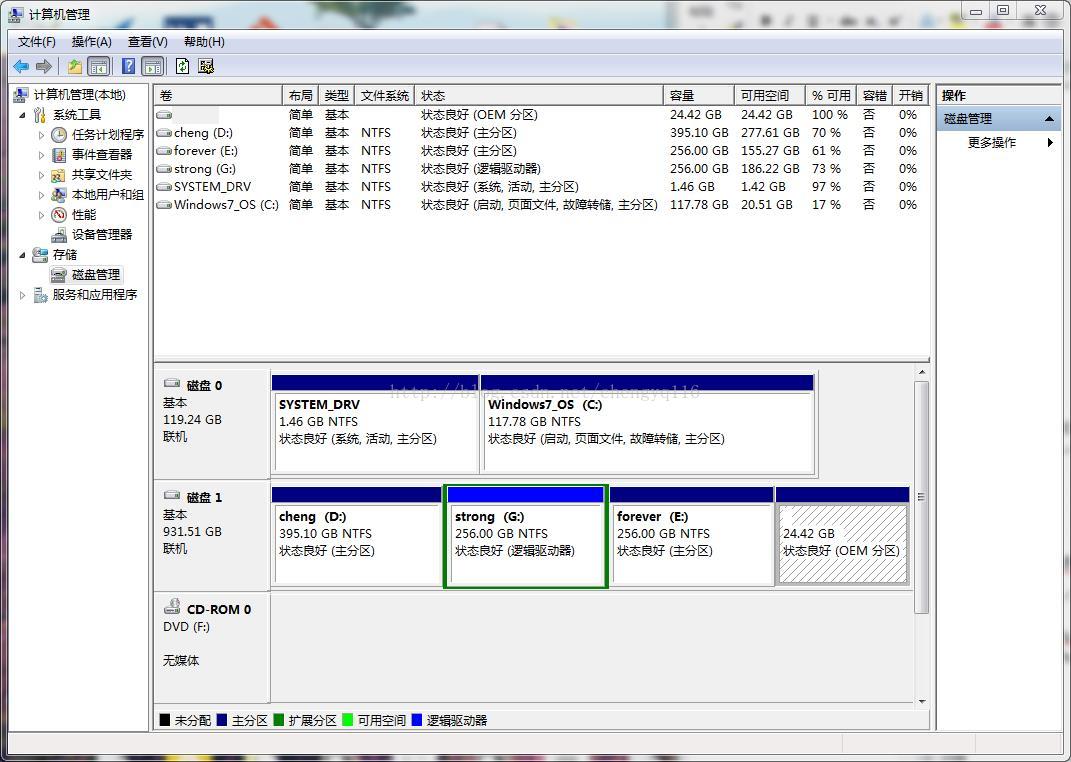Select the 本地用户和组 icon
This screenshot has width=1071, height=762.
(x=59, y=195)
